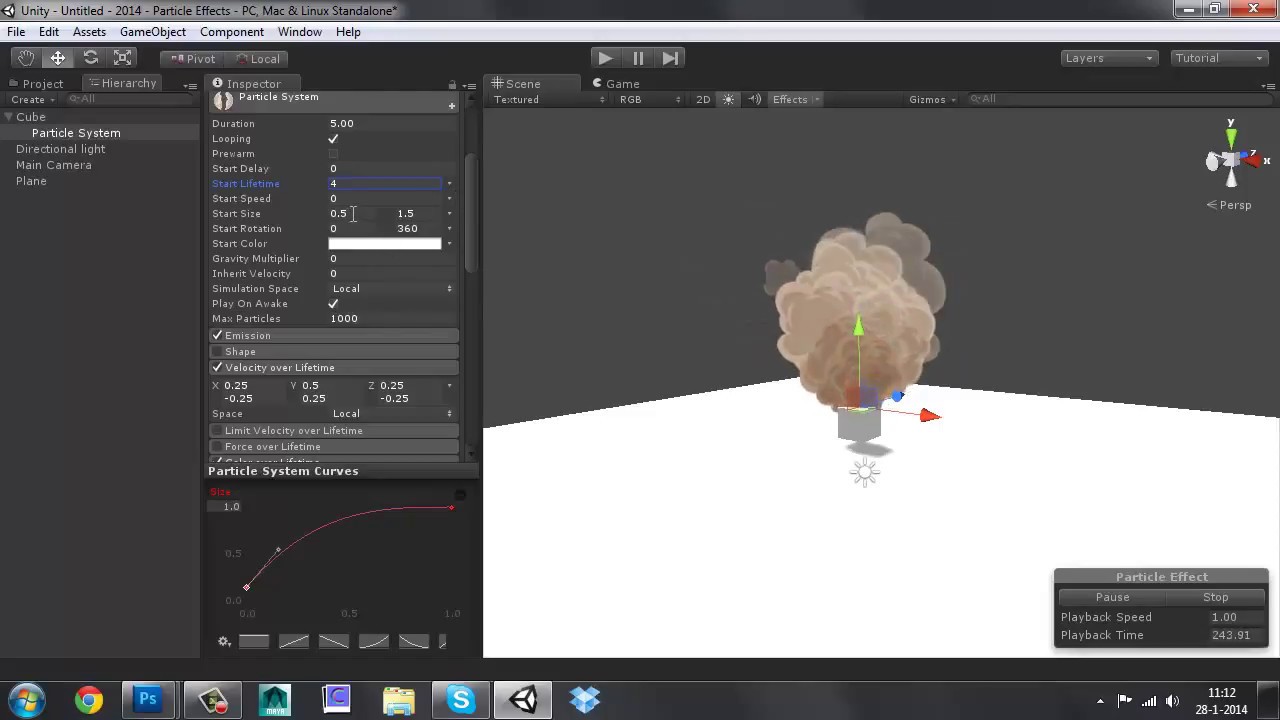Apply the ease-in rising curve preset

coord(374,642)
